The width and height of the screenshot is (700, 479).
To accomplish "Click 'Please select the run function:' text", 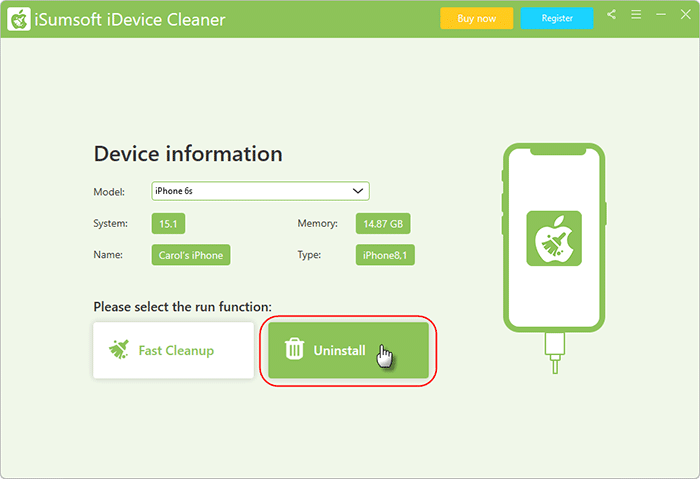I will 182,307.
